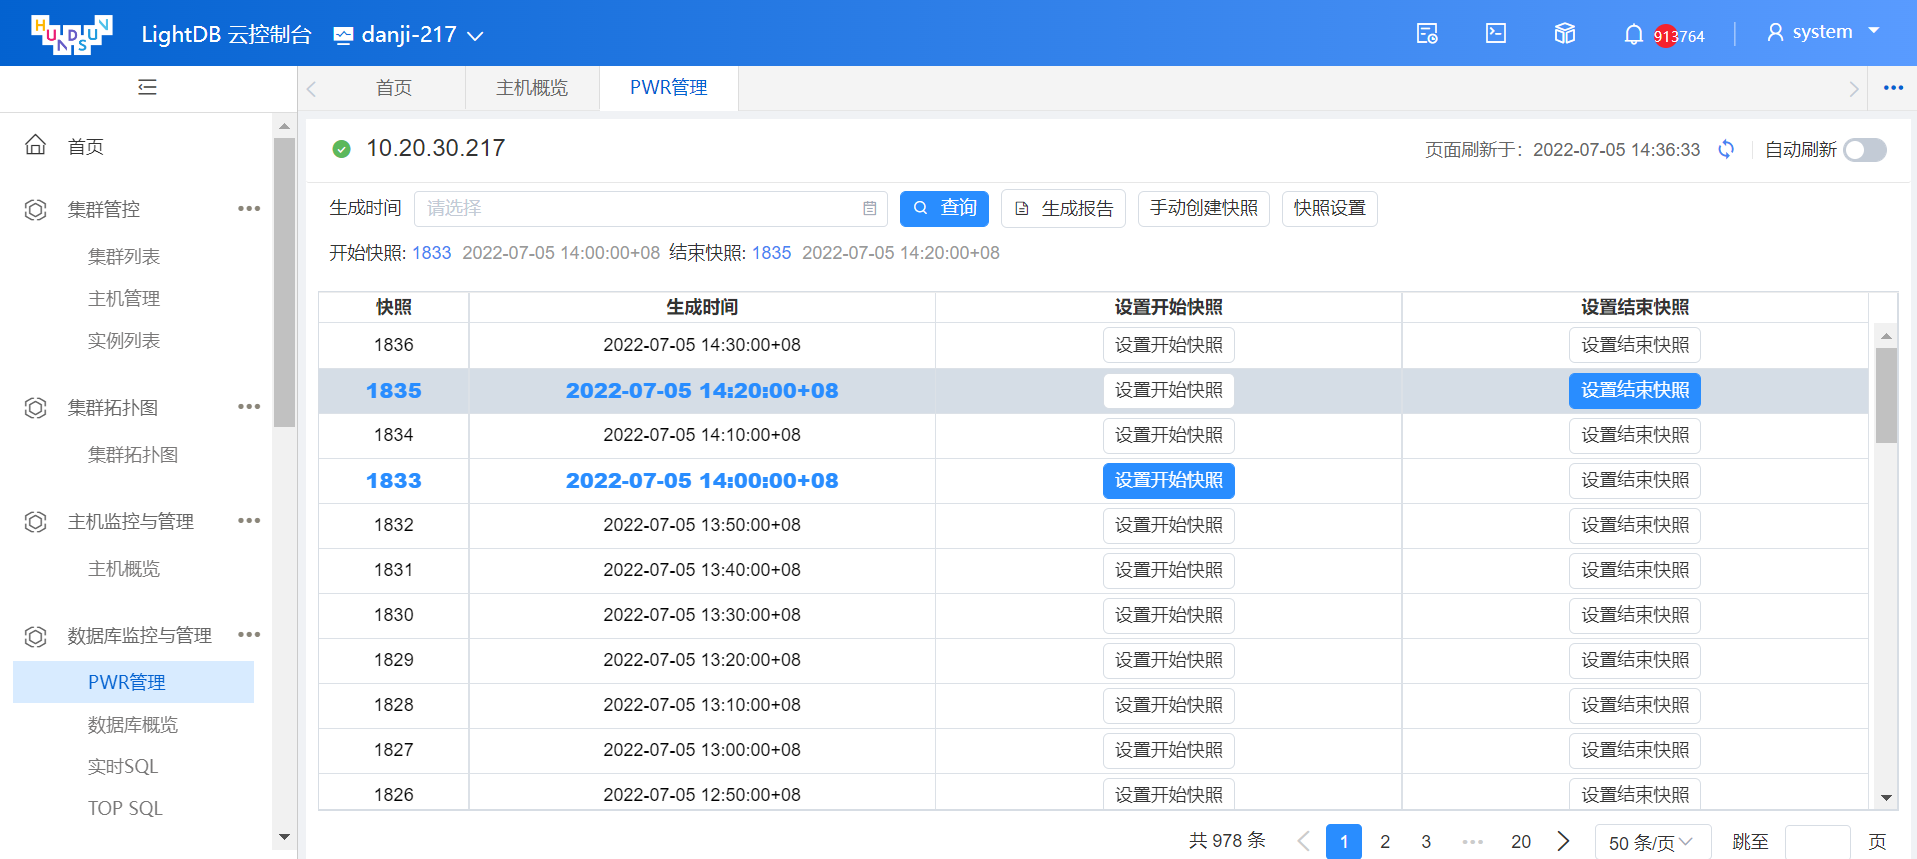Click the refresh page icon
This screenshot has height=859, width=1917.
(1726, 149)
